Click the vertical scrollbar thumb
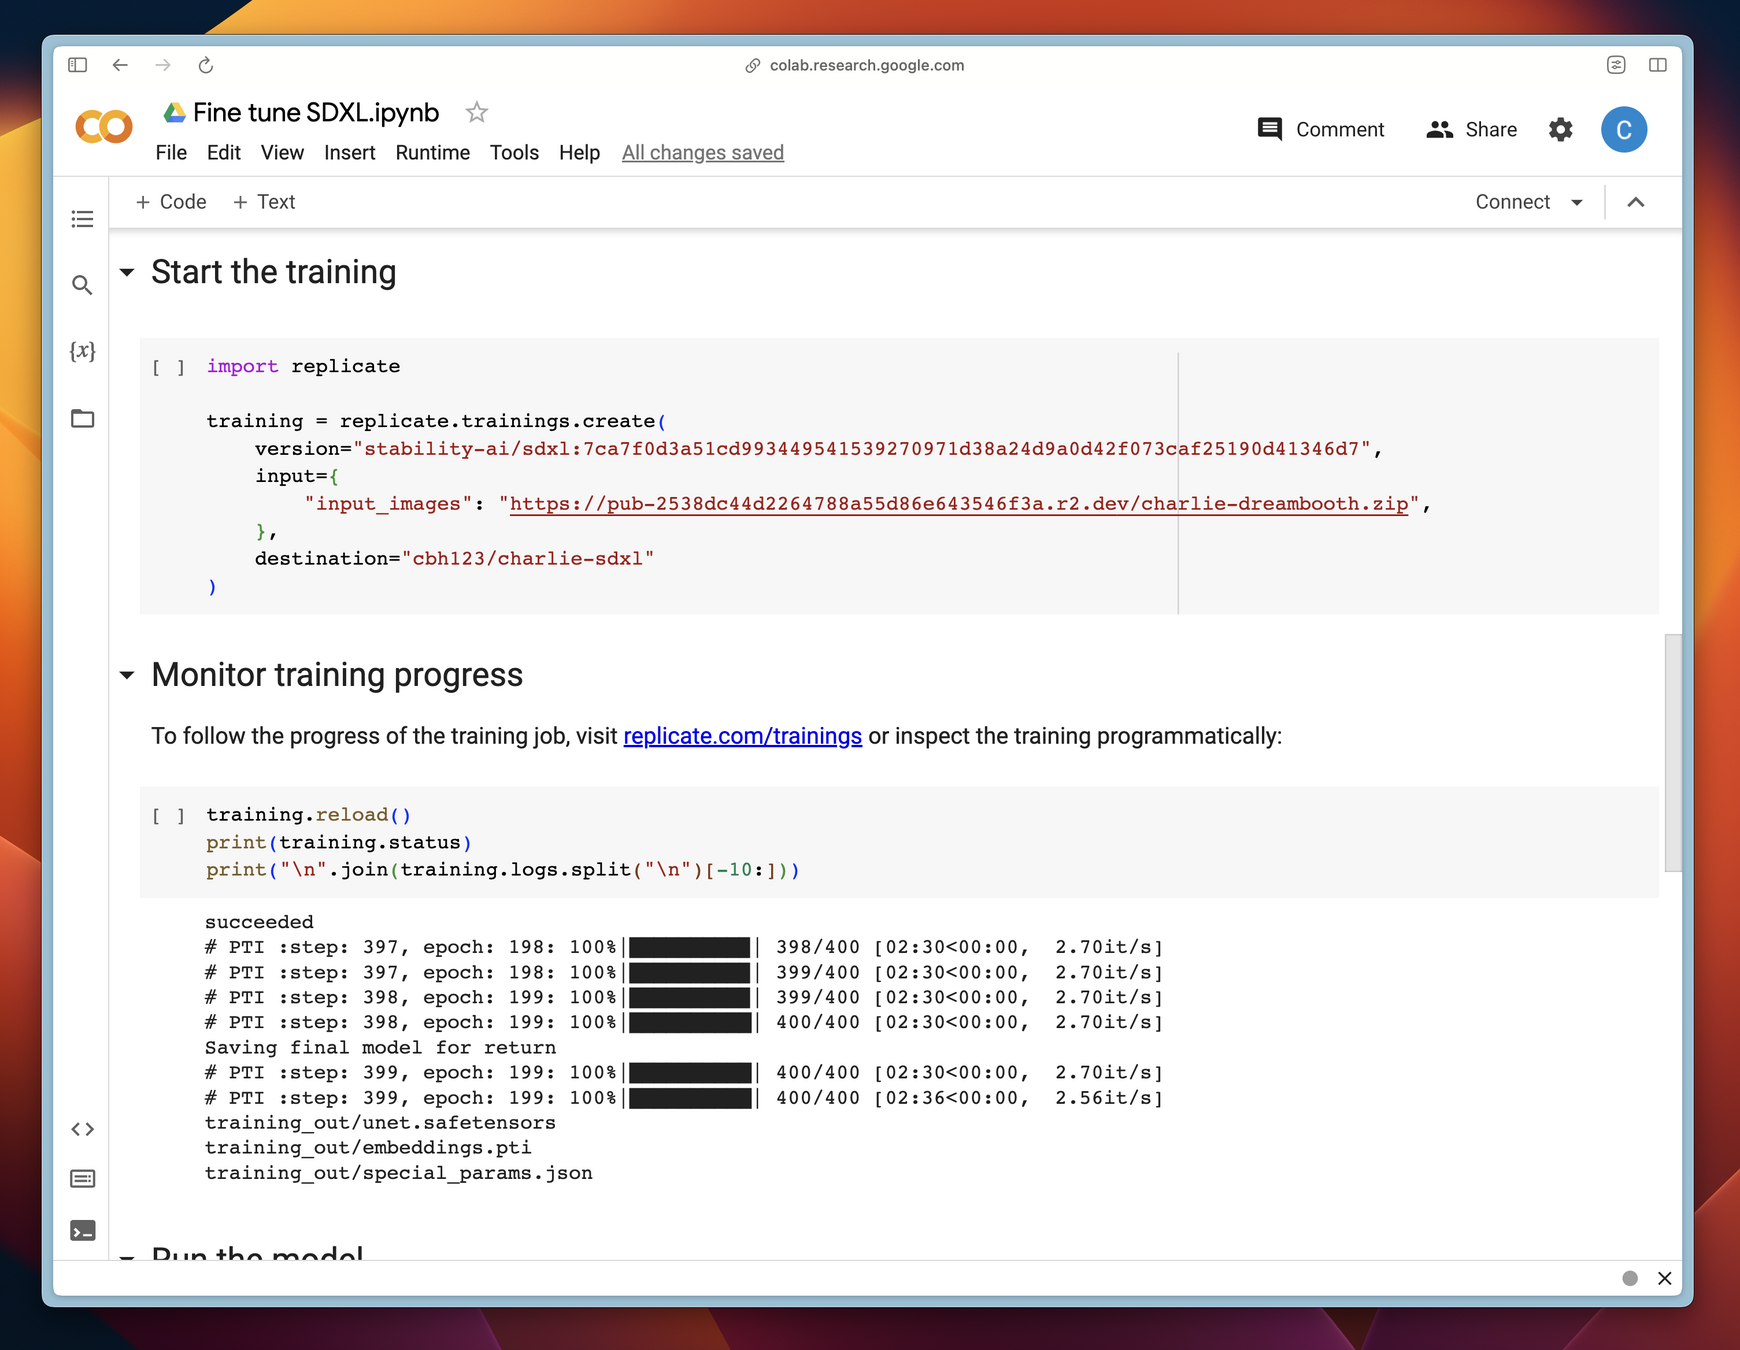The width and height of the screenshot is (1740, 1350). click(1672, 752)
